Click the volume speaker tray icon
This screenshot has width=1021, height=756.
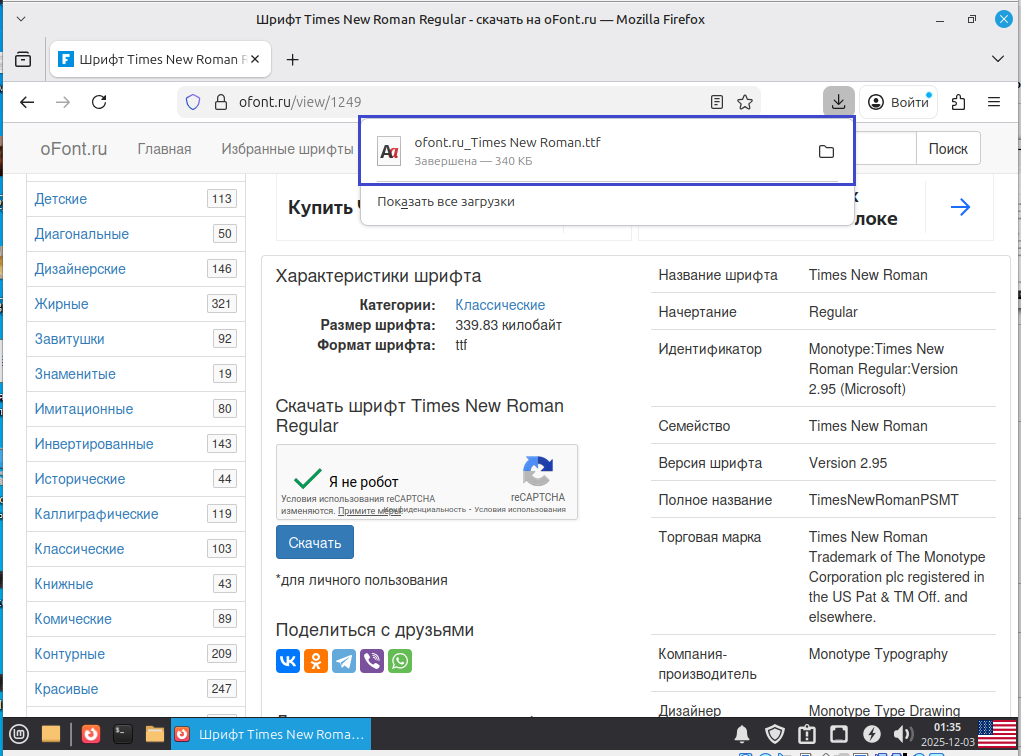[902, 735]
